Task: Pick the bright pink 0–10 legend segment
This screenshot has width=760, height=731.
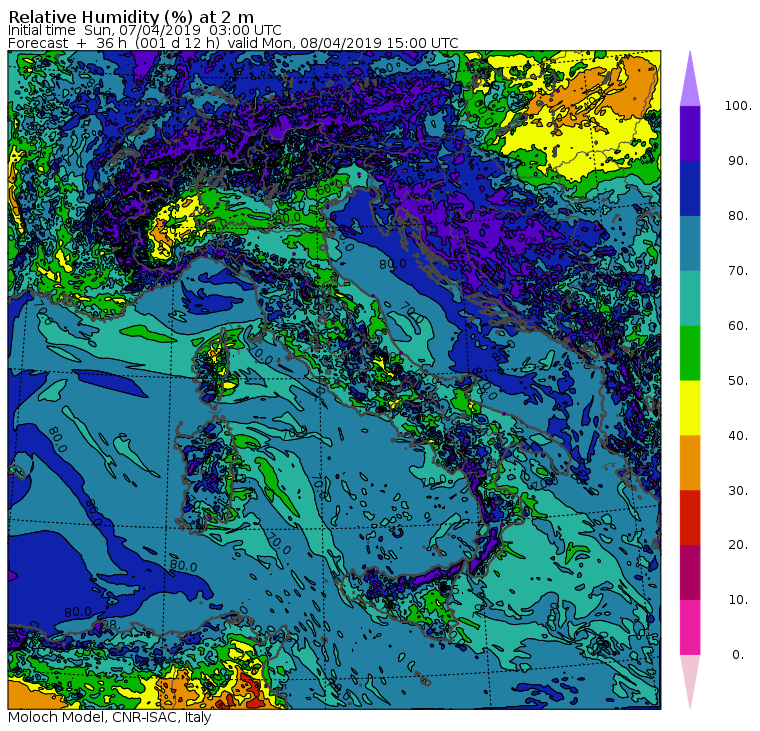Action: click(690, 628)
